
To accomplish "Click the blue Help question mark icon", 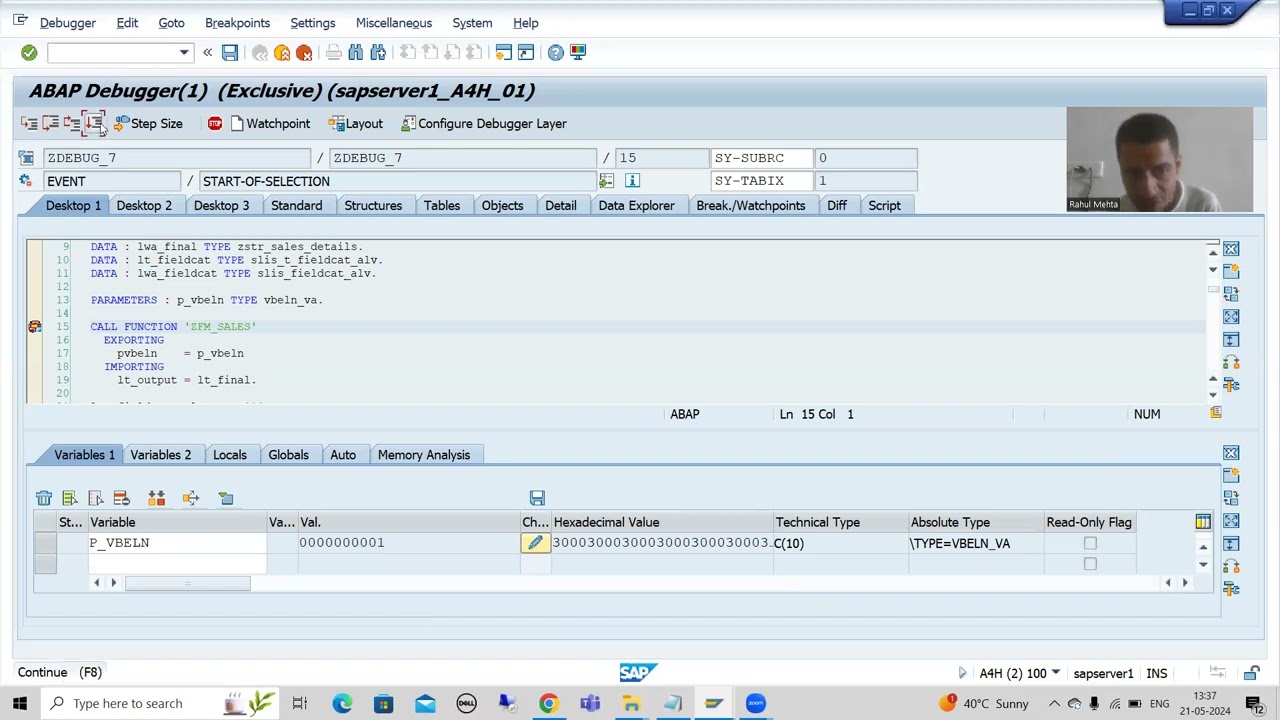I will point(555,52).
